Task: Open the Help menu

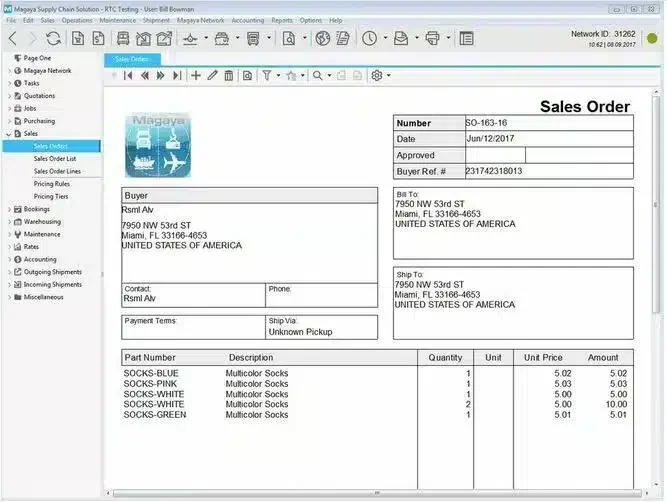Action: click(336, 20)
